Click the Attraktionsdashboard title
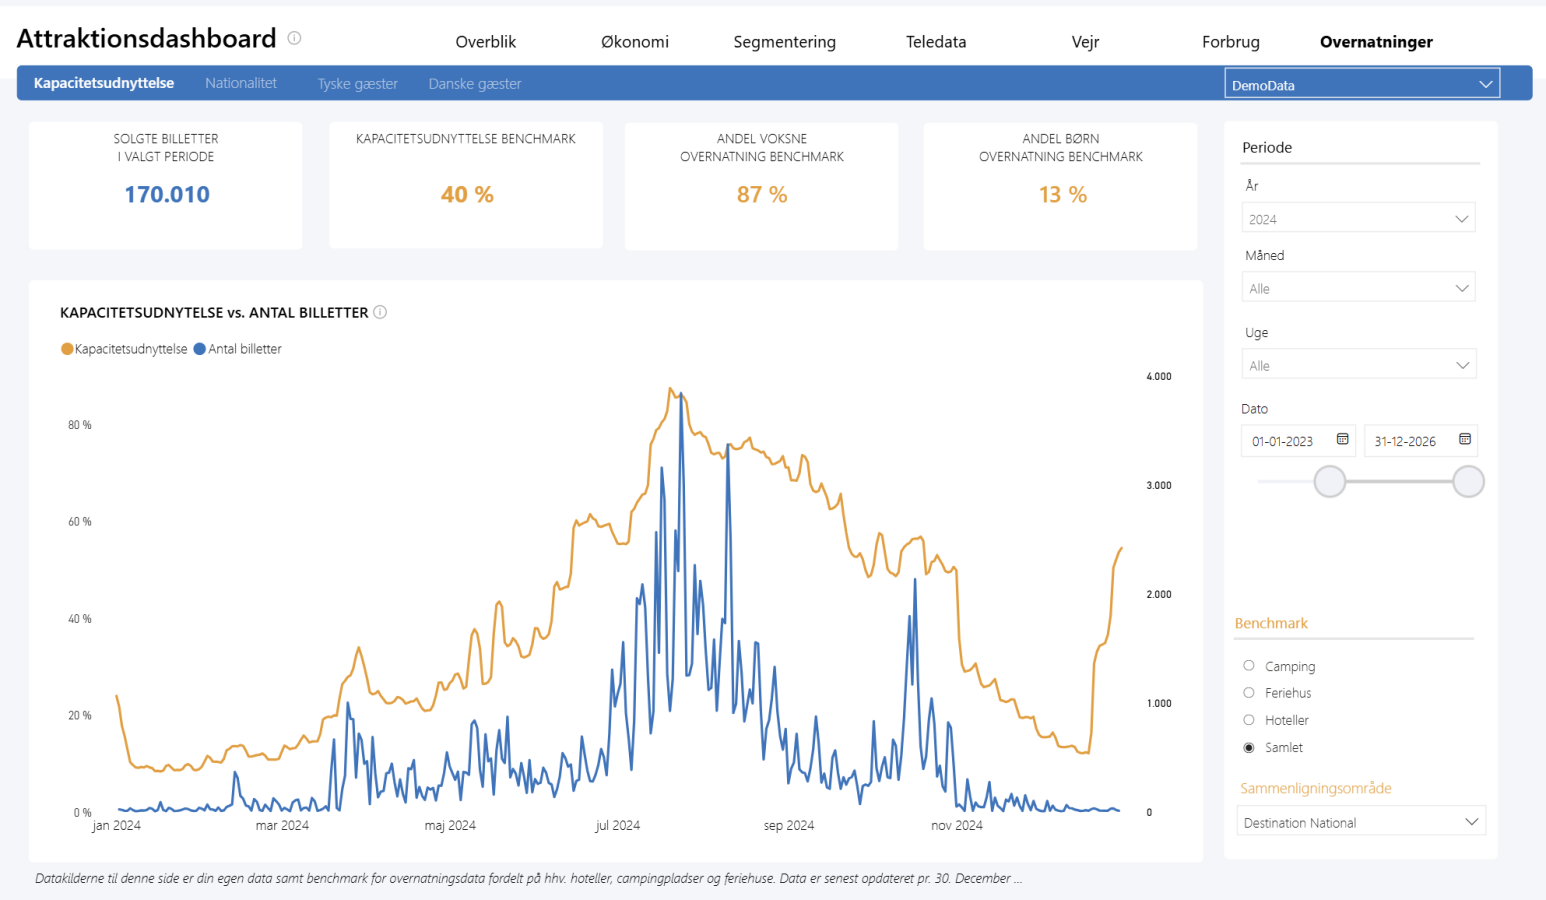Image resolution: width=1546 pixels, height=900 pixels. (x=146, y=38)
